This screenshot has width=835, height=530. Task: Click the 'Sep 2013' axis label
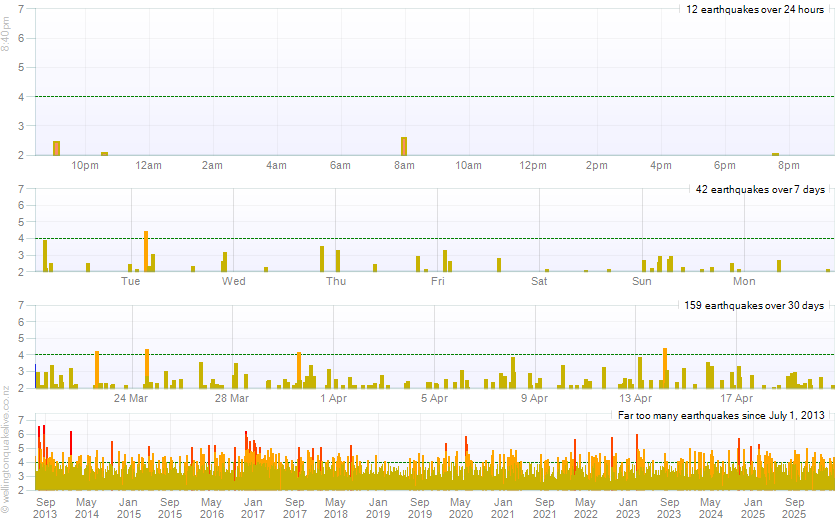(46, 507)
